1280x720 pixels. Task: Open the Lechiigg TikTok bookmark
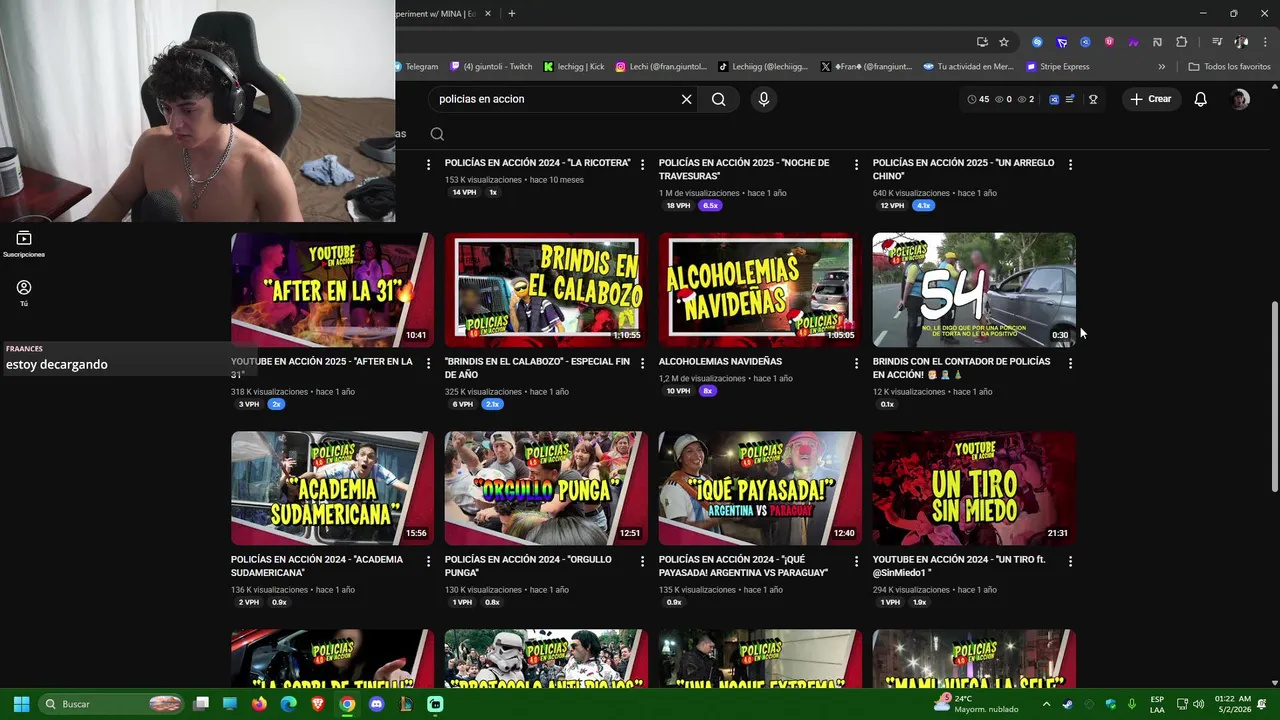[762, 67]
